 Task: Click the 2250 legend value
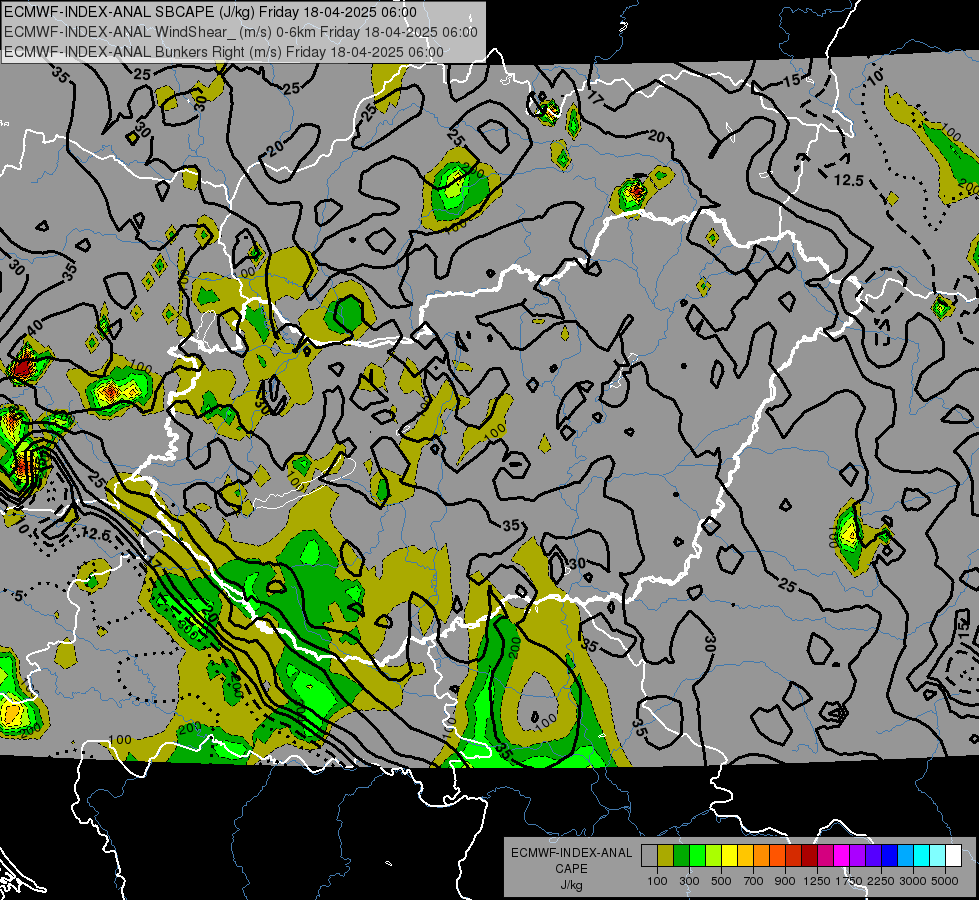click(881, 881)
